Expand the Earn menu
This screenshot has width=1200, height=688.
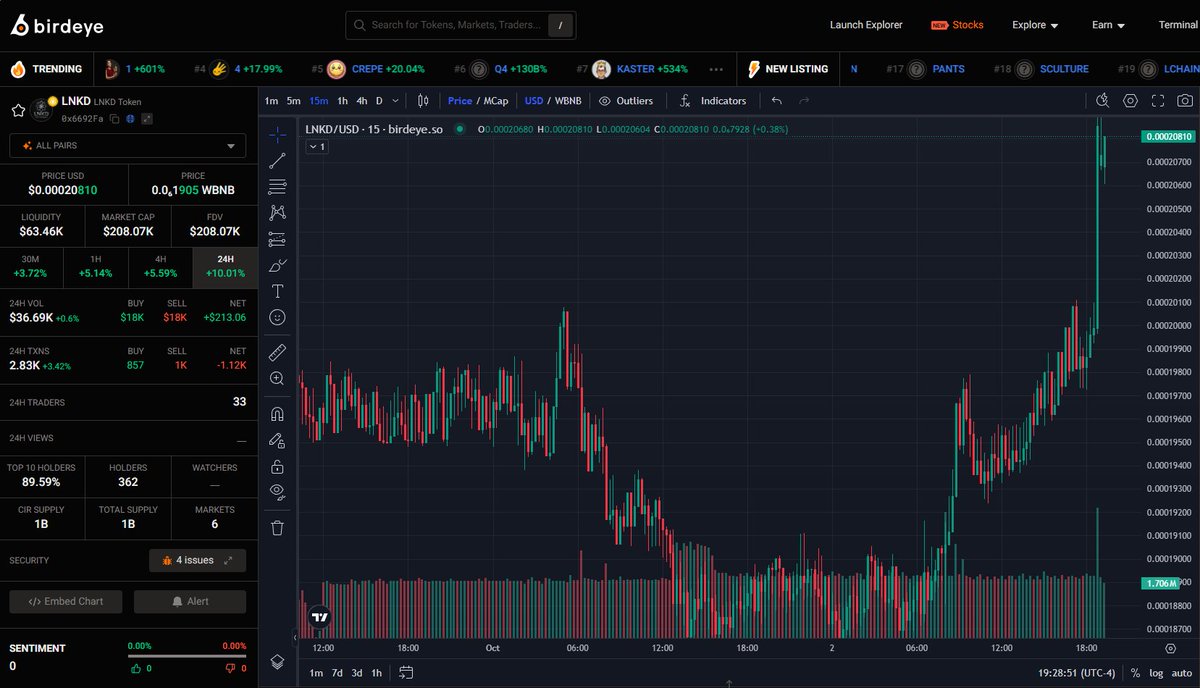(x=1108, y=25)
